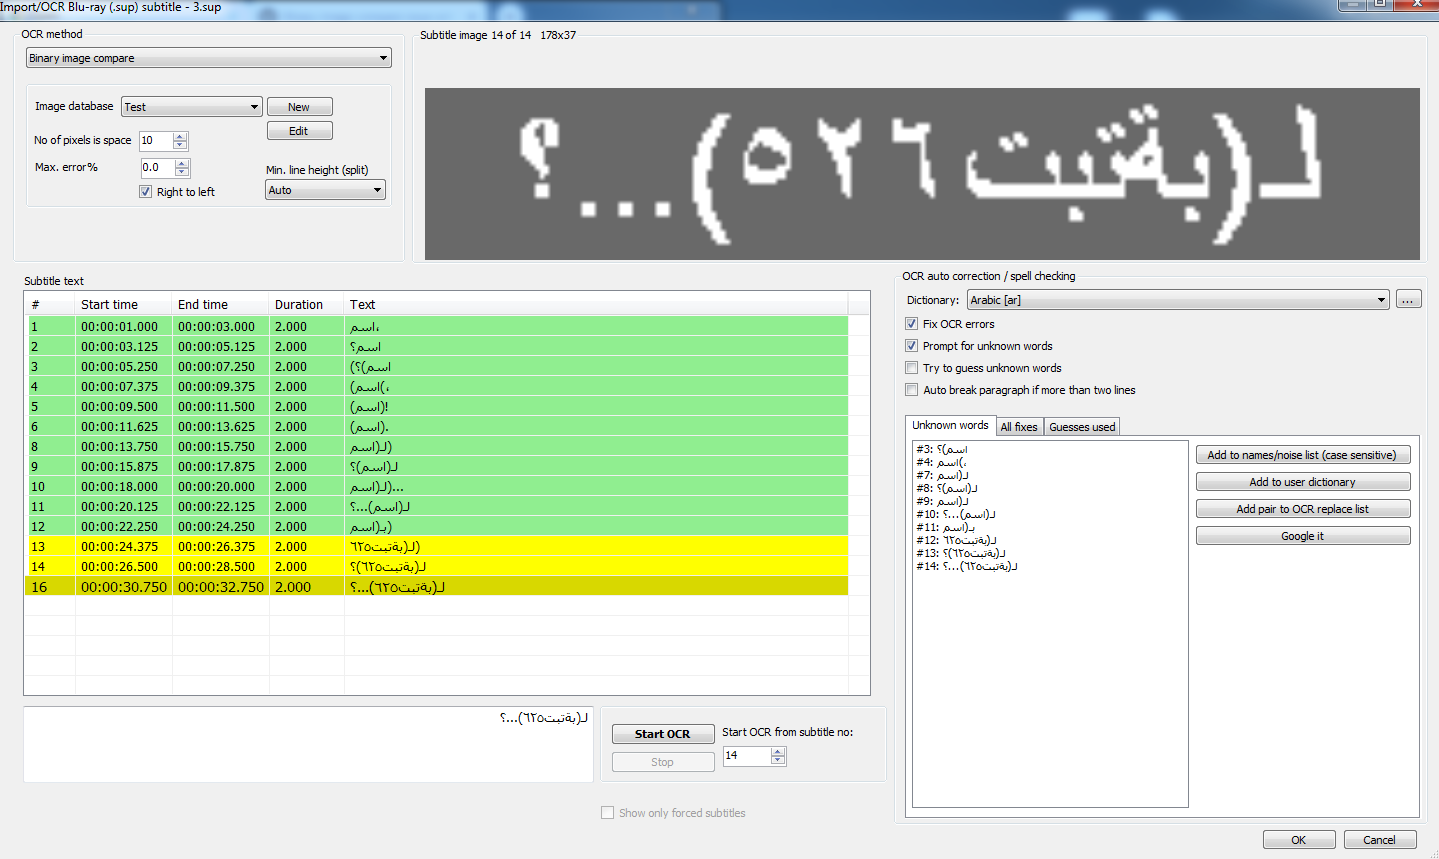
Task: Select unknown word entry #3
Action: pos(942,449)
